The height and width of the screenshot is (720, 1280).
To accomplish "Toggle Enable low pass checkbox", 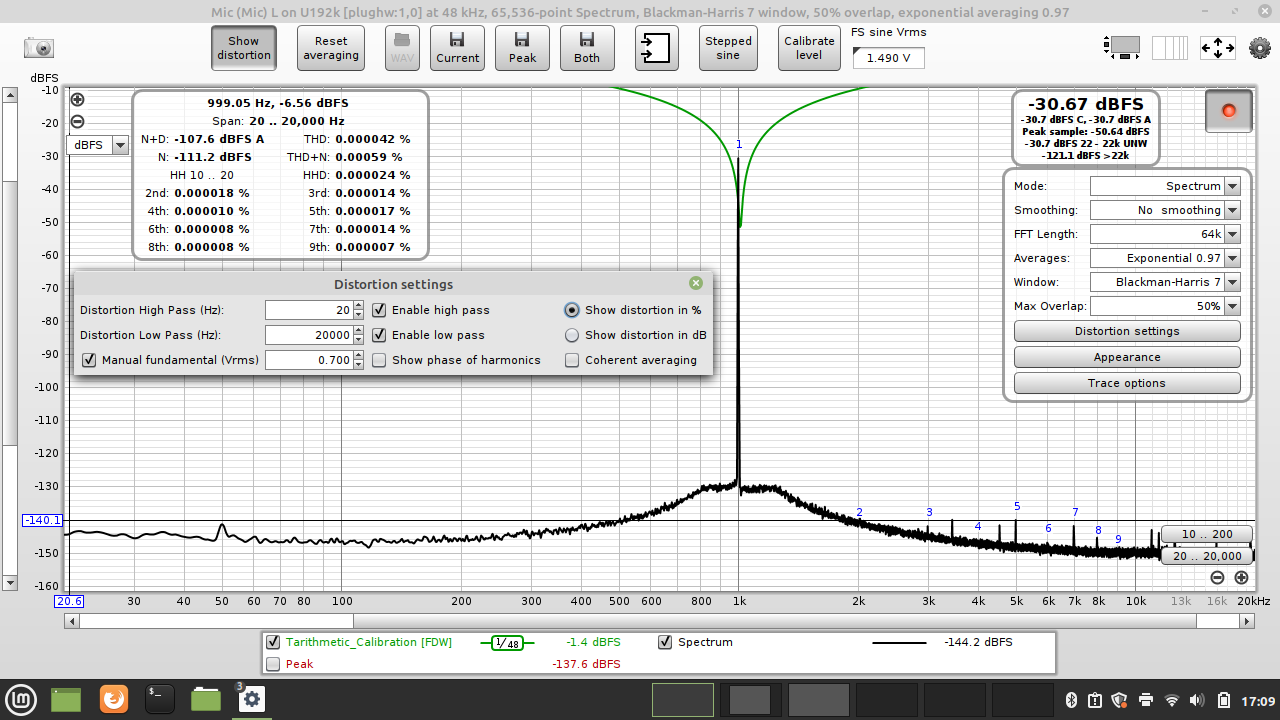I will (x=379, y=335).
